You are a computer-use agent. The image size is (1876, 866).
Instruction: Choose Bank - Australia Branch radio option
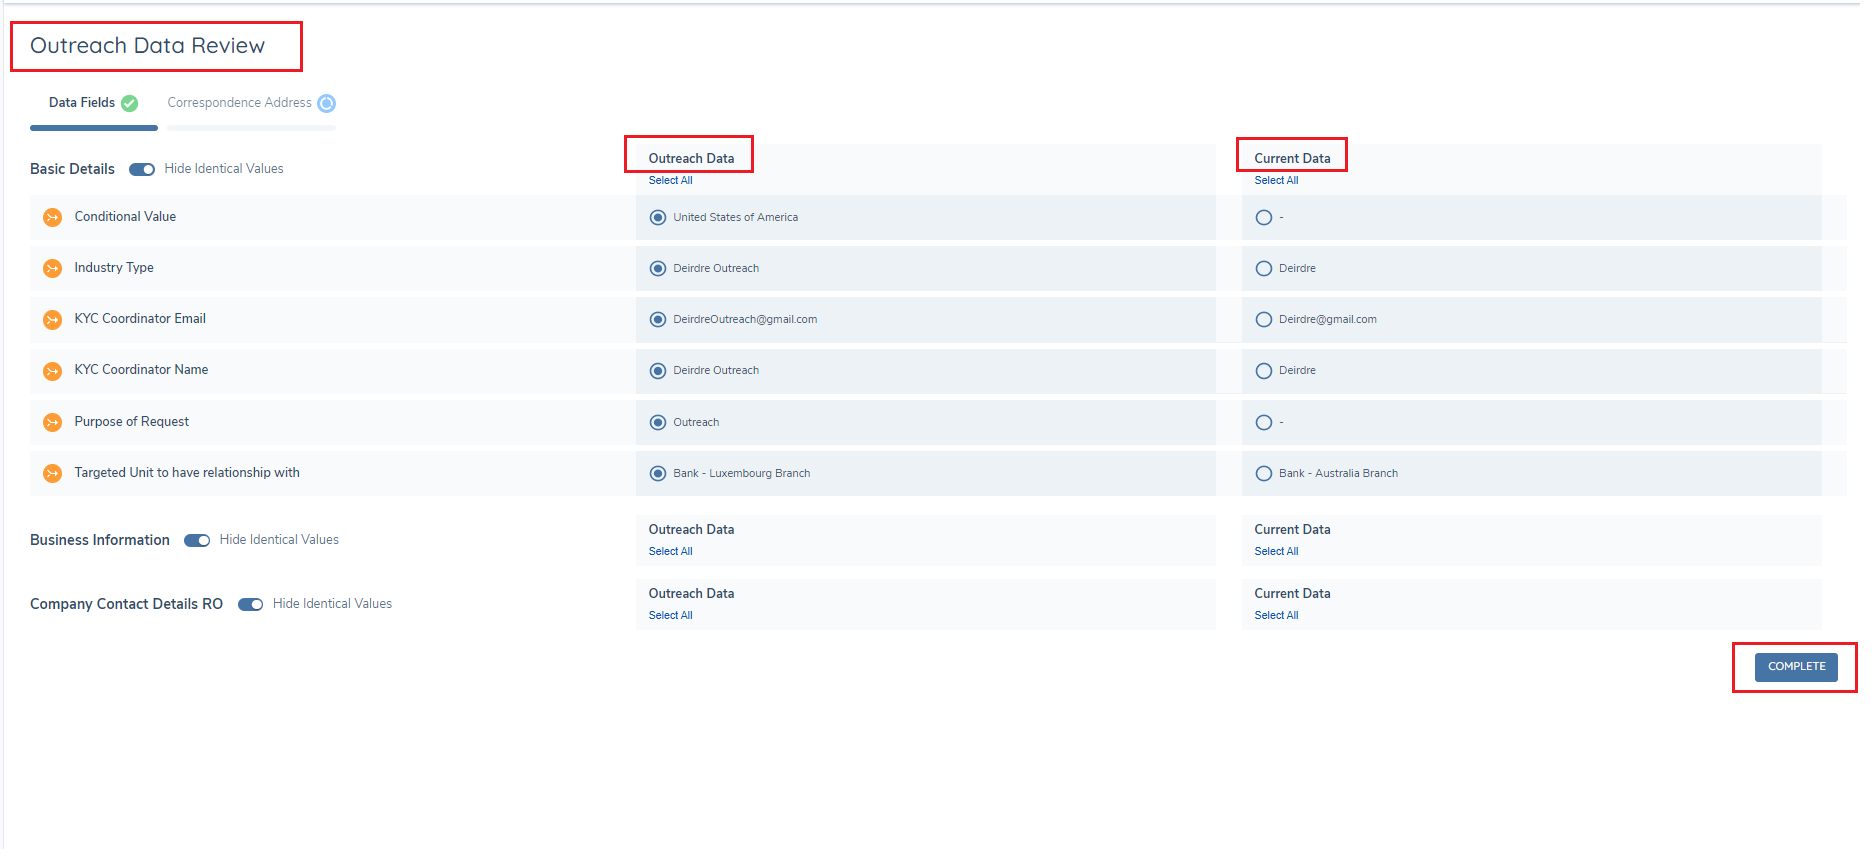(1264, 474)
